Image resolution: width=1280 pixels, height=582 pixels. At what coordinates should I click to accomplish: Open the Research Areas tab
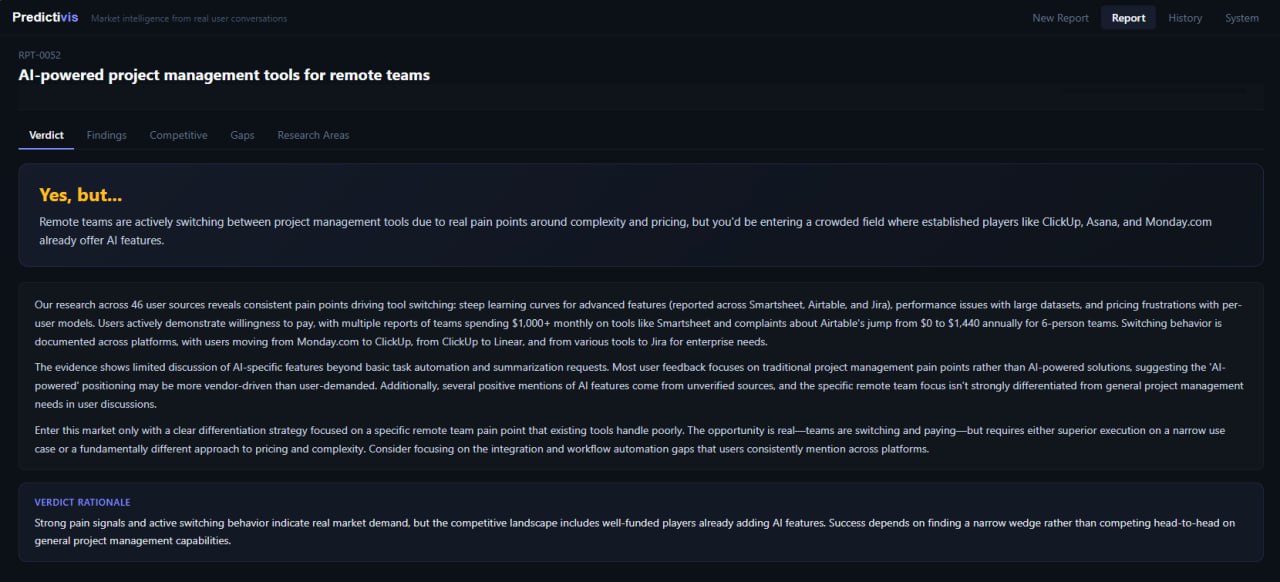(313, 135)
